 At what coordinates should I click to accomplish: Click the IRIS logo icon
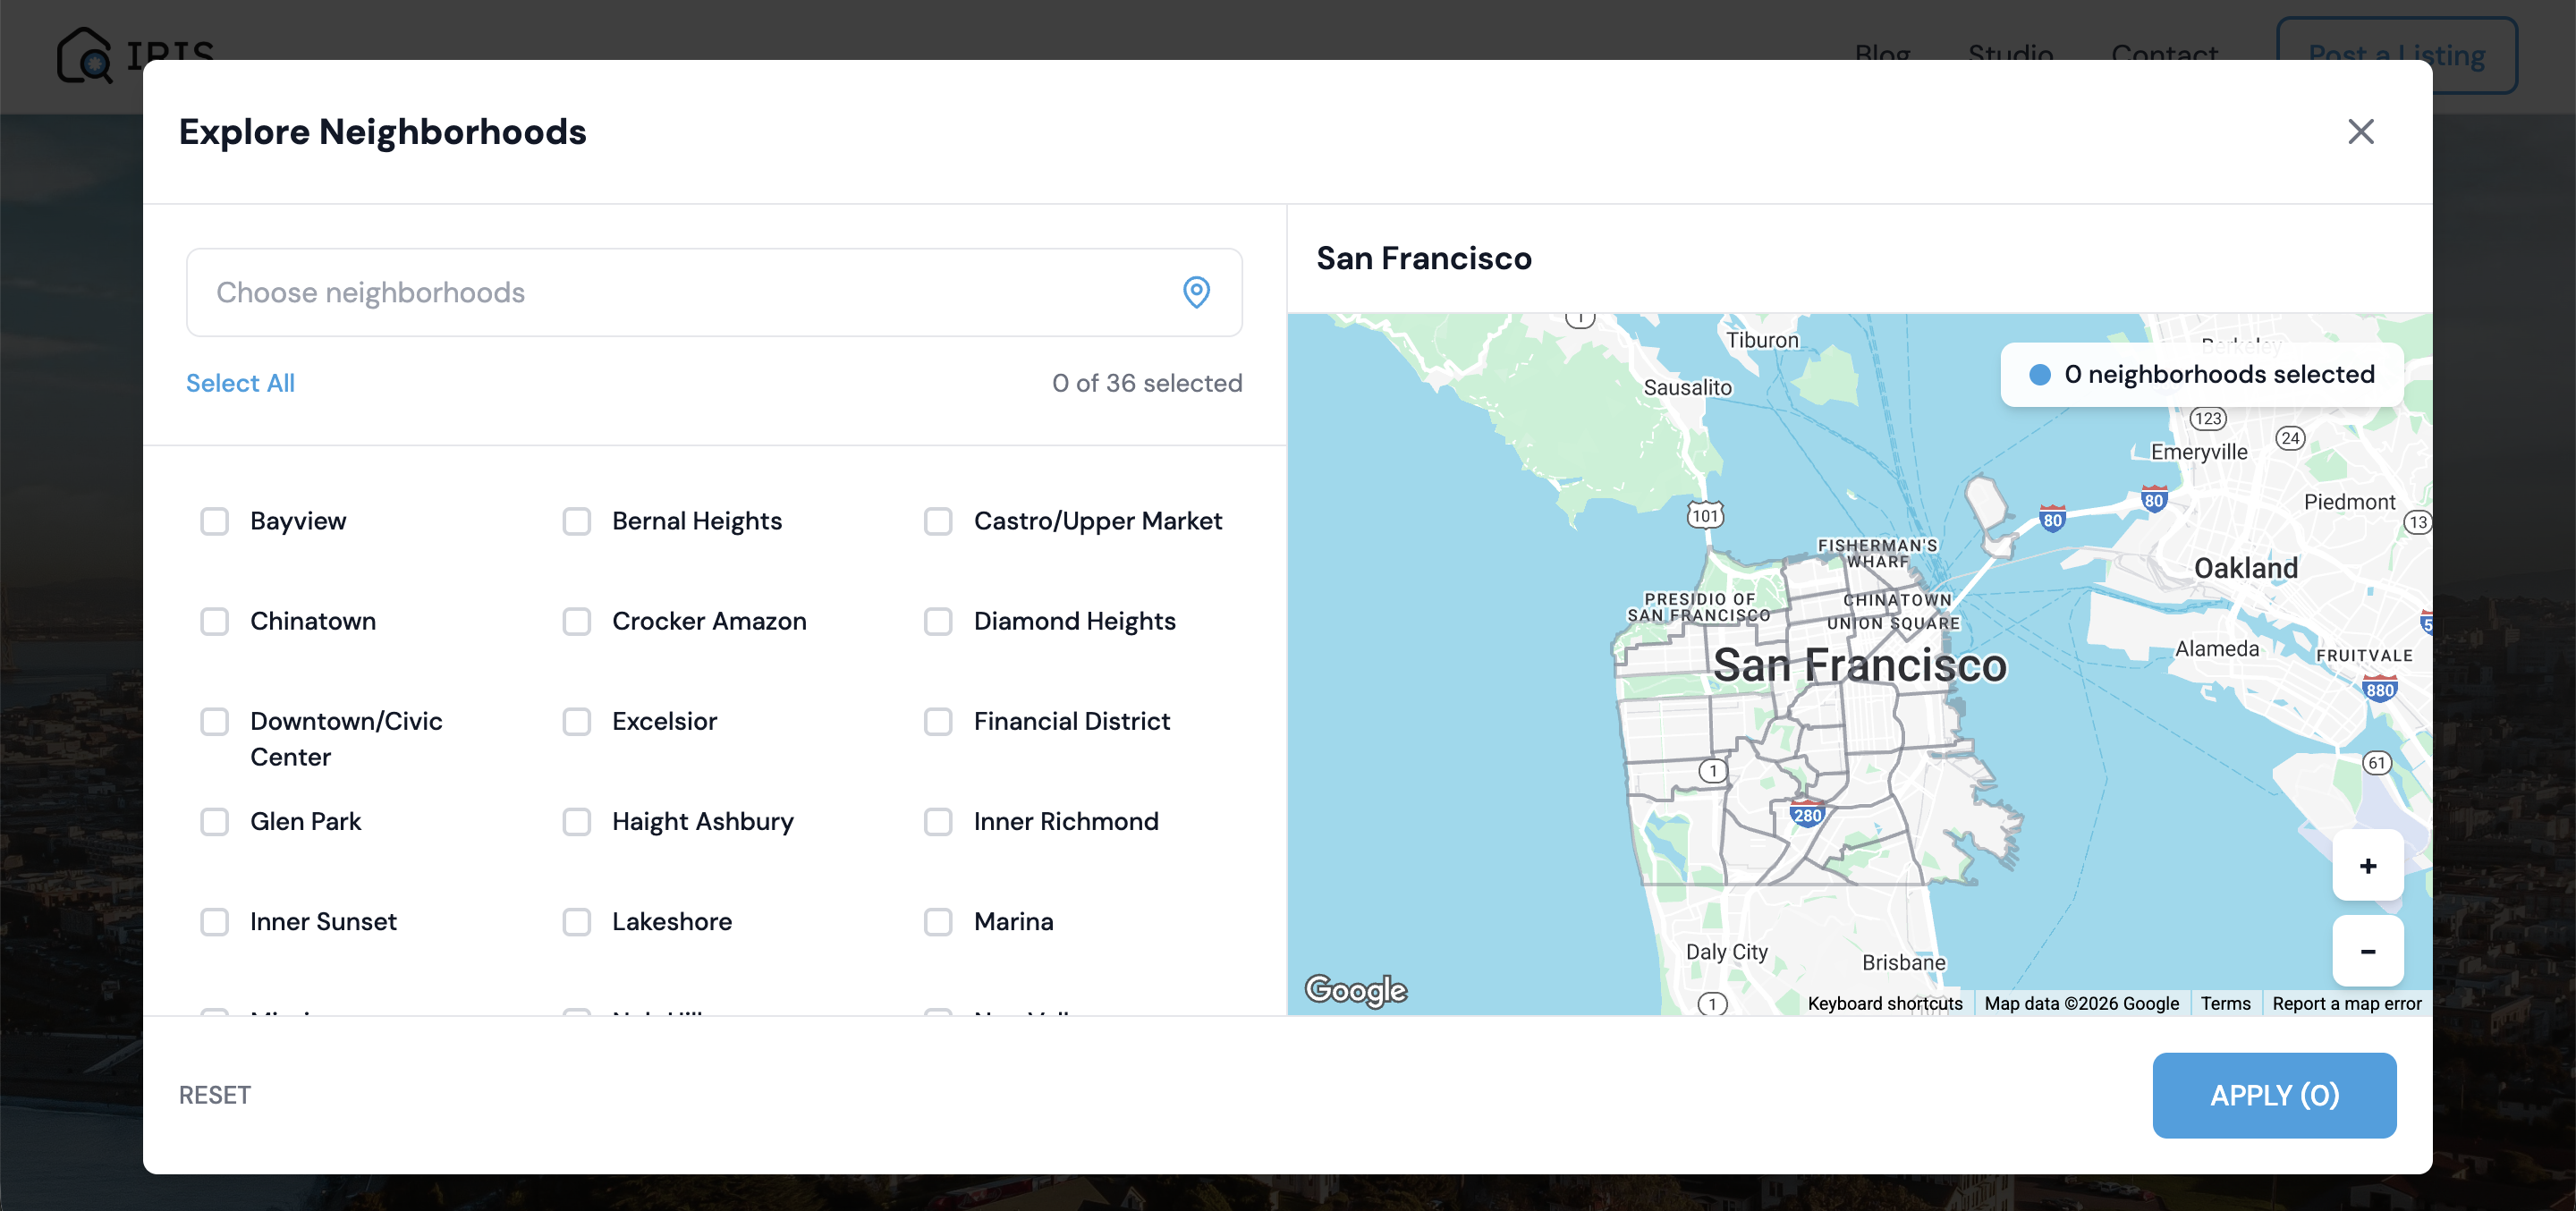(x=84, y=55)
